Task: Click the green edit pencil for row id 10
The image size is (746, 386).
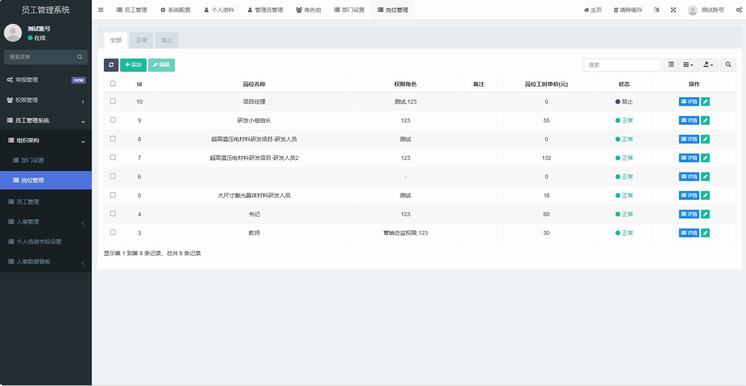Action: (706, 101)
